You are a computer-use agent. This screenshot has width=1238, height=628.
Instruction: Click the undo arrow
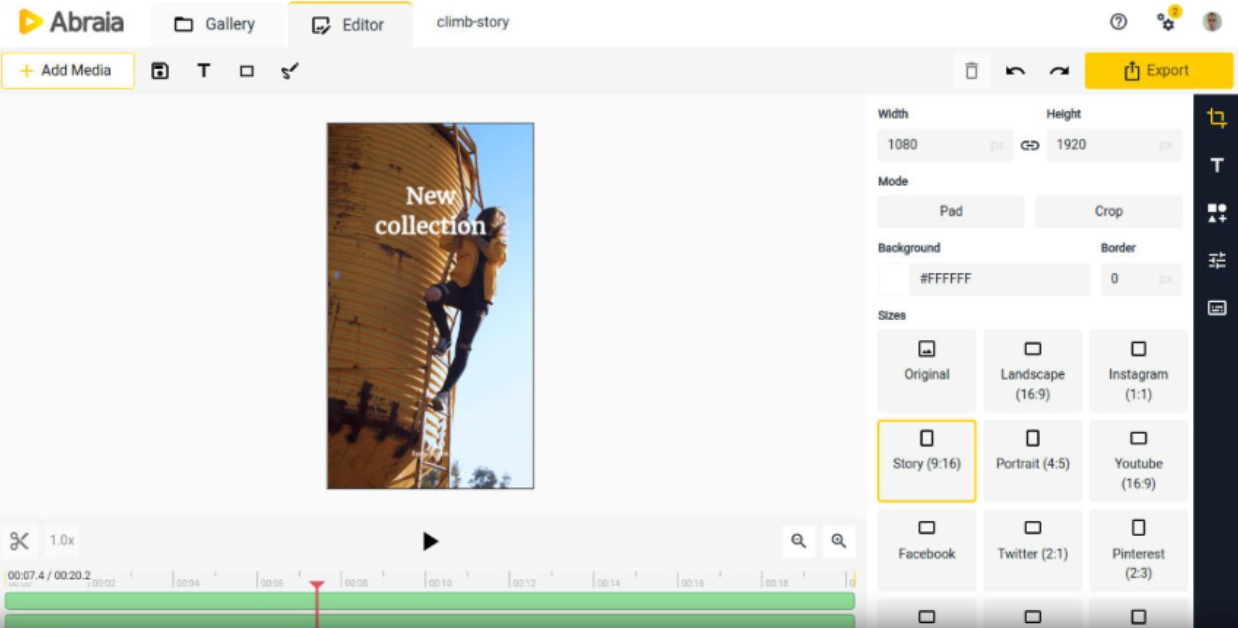point(1015,71)
